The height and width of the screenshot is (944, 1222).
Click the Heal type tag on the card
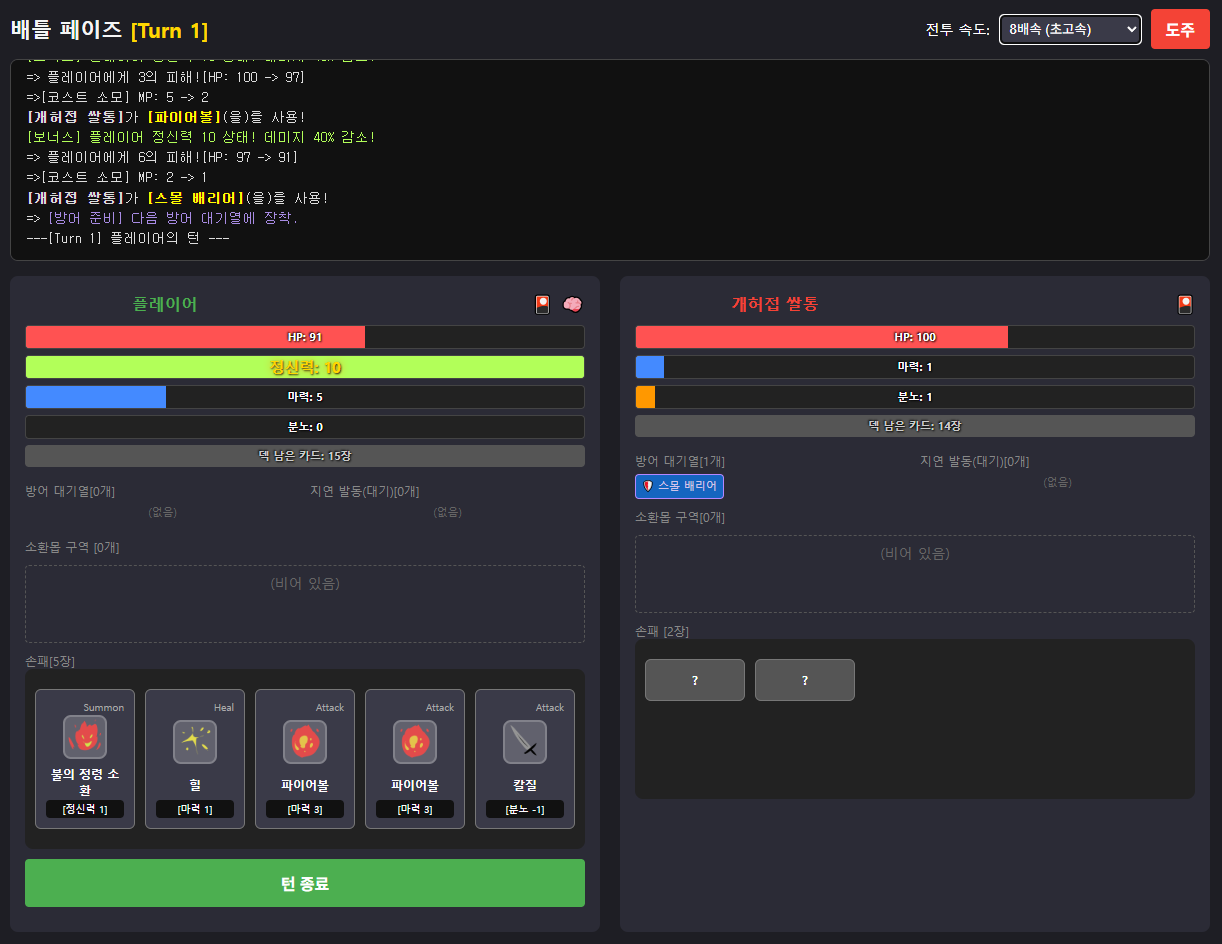224,707
